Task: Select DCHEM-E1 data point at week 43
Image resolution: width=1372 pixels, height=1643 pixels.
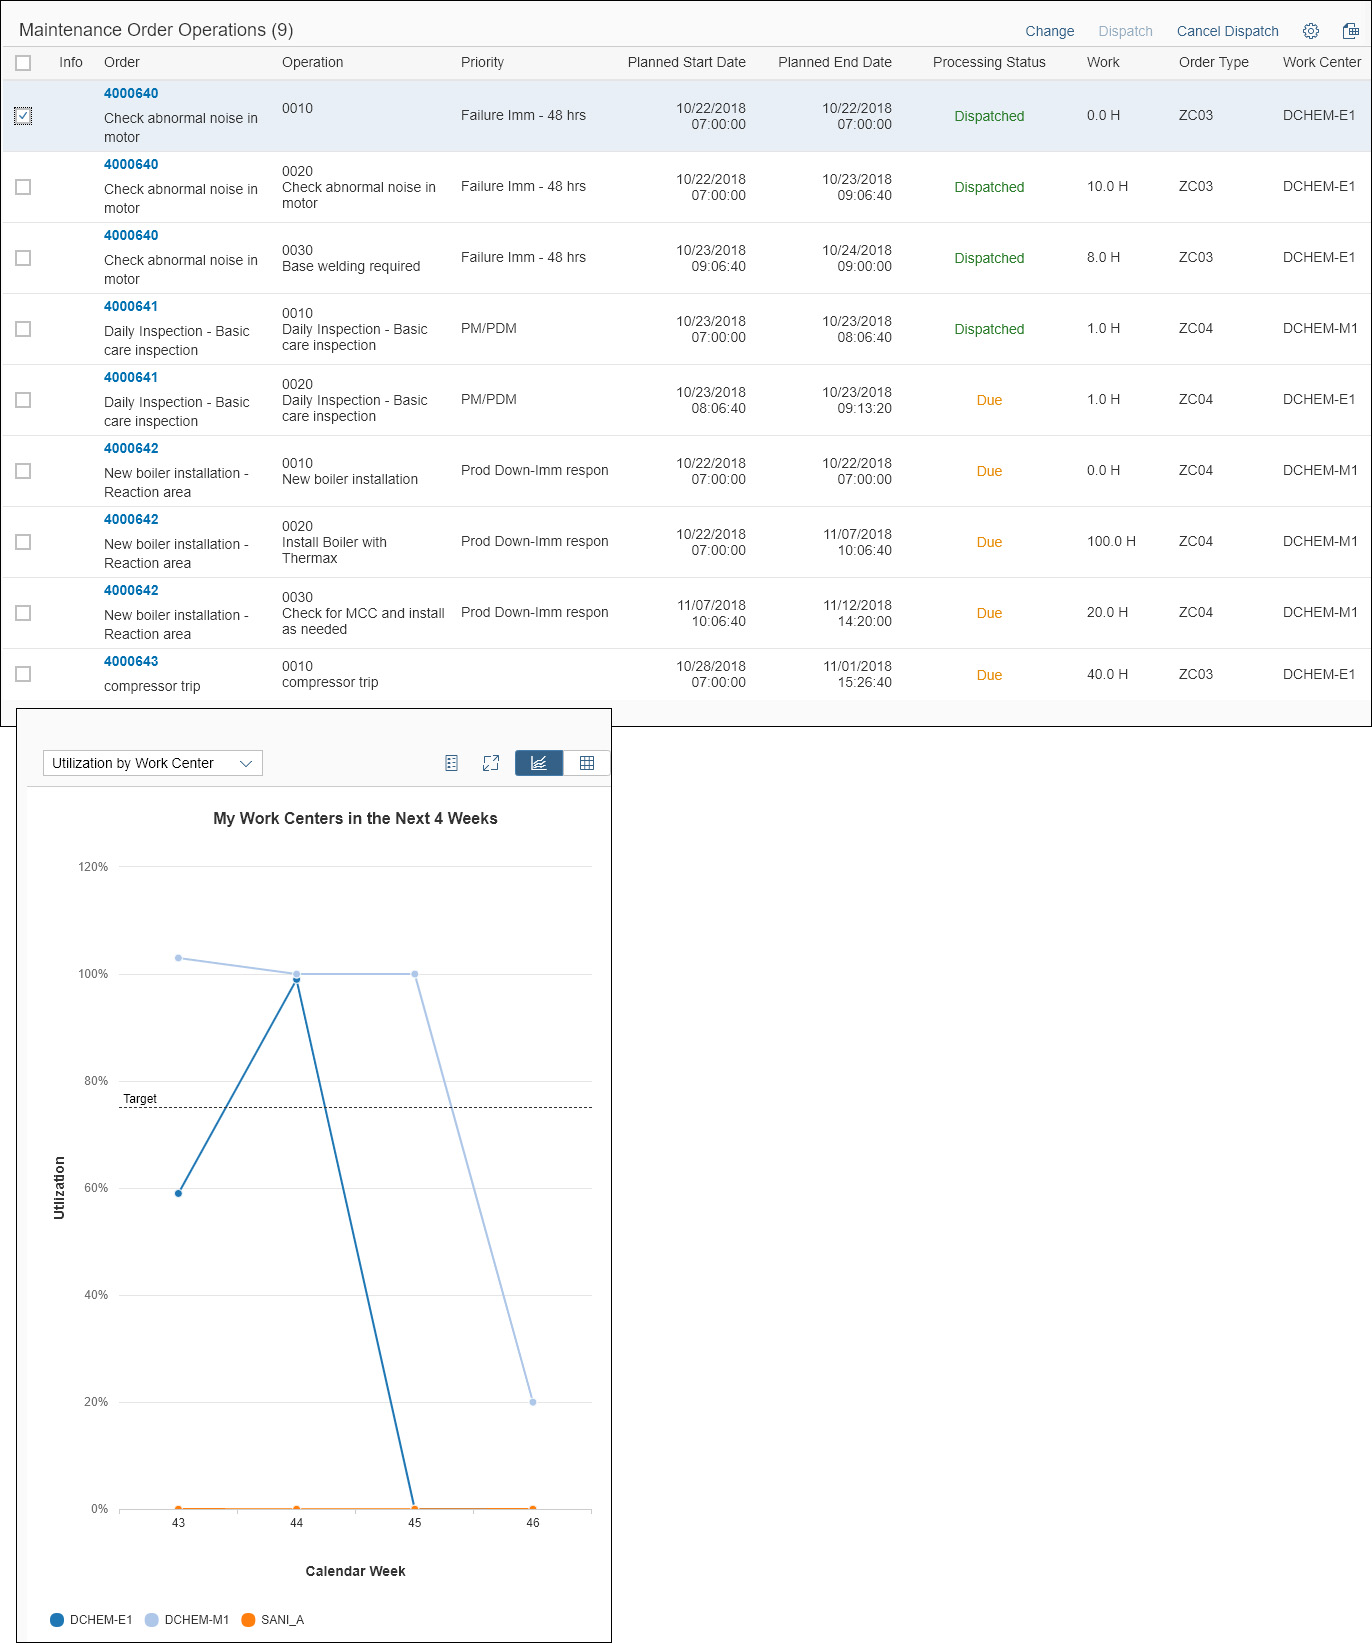Action: tap(178, 1193)
